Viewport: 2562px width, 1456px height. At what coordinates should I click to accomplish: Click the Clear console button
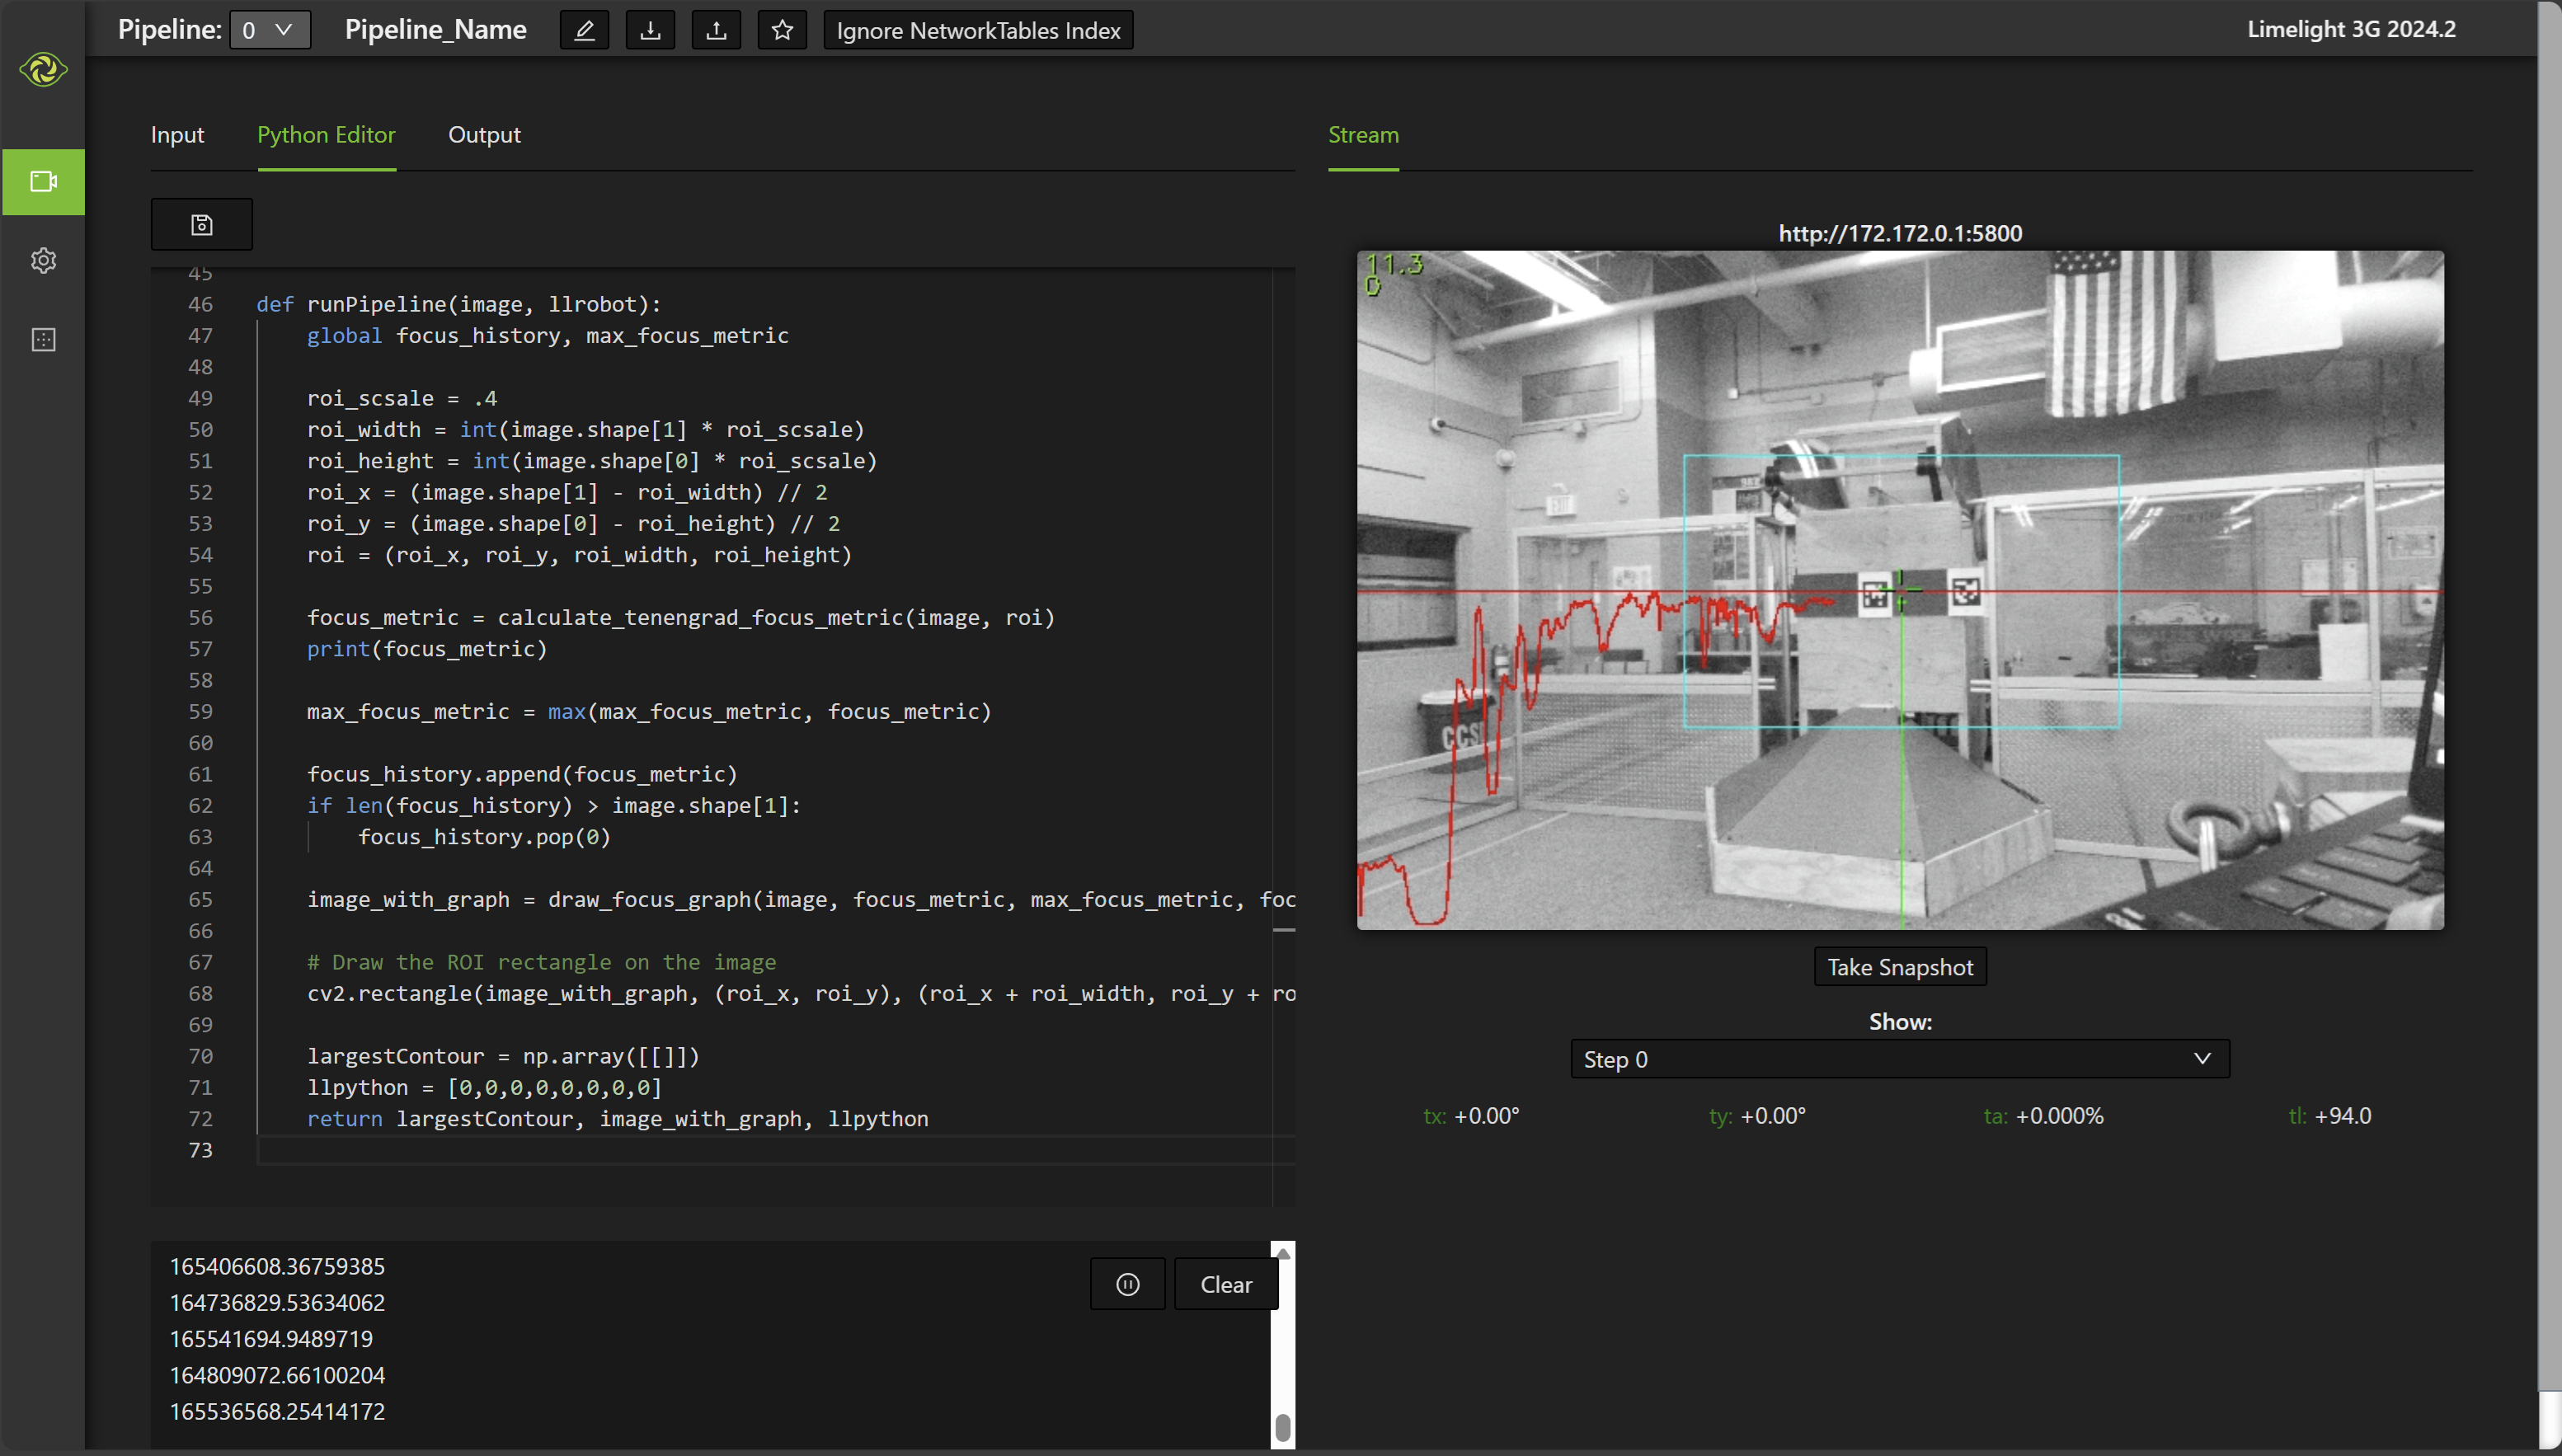1226,1284
